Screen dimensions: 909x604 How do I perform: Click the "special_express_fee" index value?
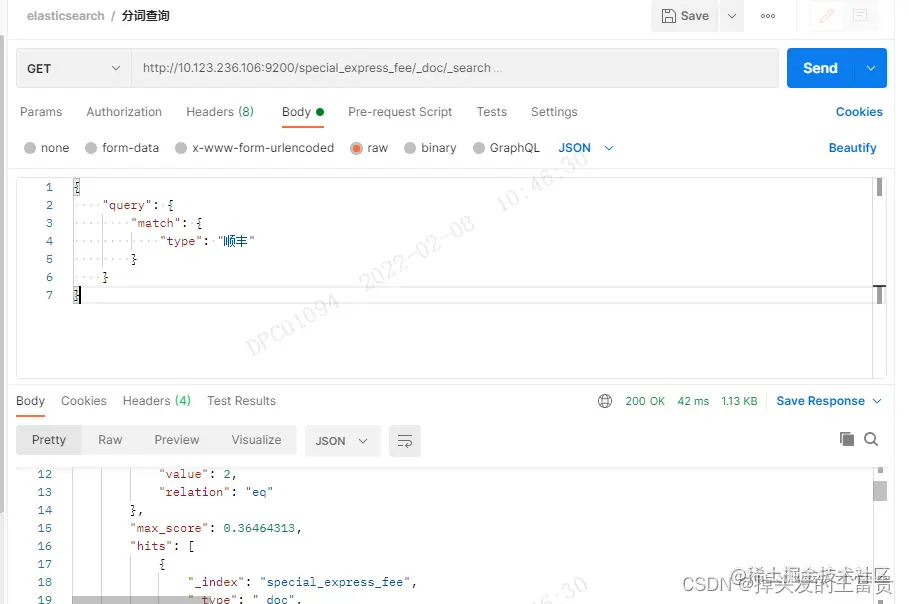[x=334, y=582]
